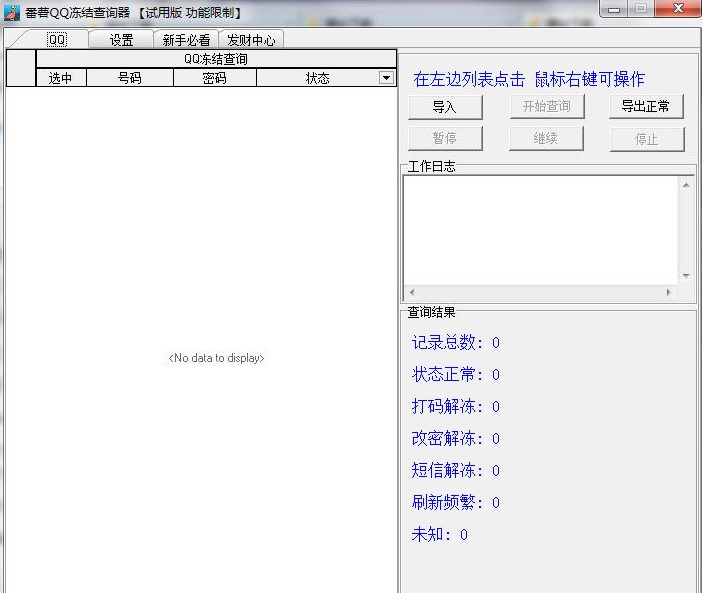Sort by the 选中 column header
The image size is (702, 593).
[61, 78]
